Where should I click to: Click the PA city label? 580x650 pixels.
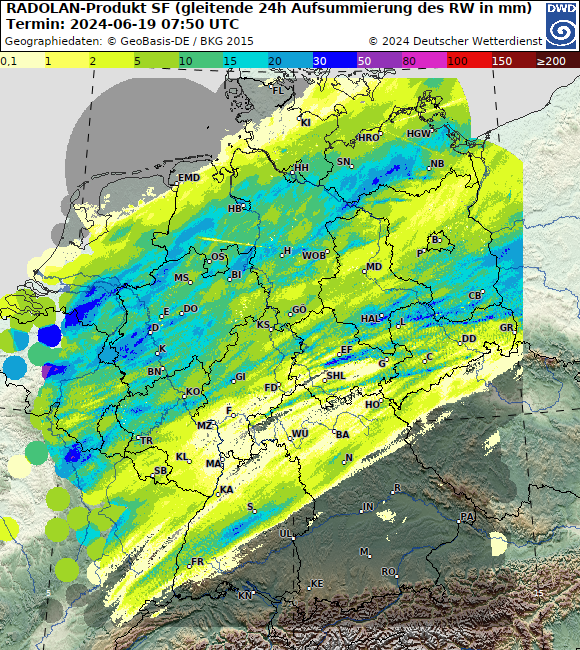pyautogui.click(x=467, y=517)
